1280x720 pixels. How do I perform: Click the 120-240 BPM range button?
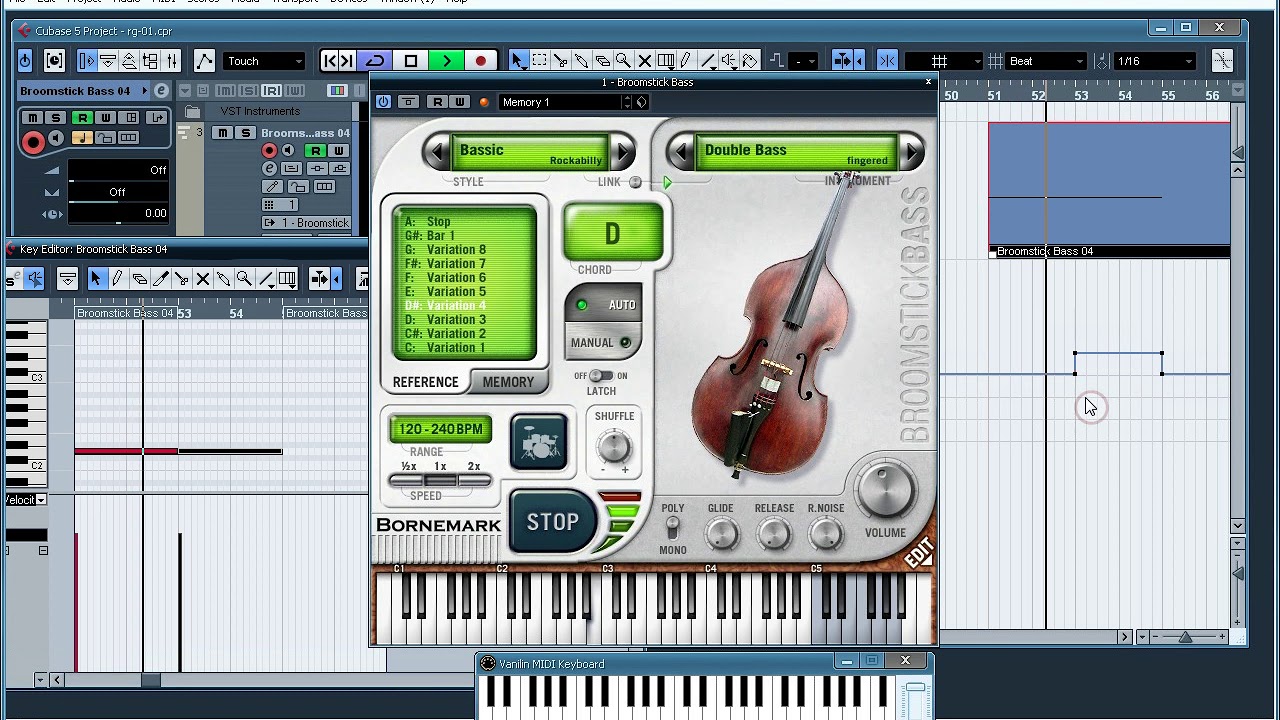click(440, 429)
